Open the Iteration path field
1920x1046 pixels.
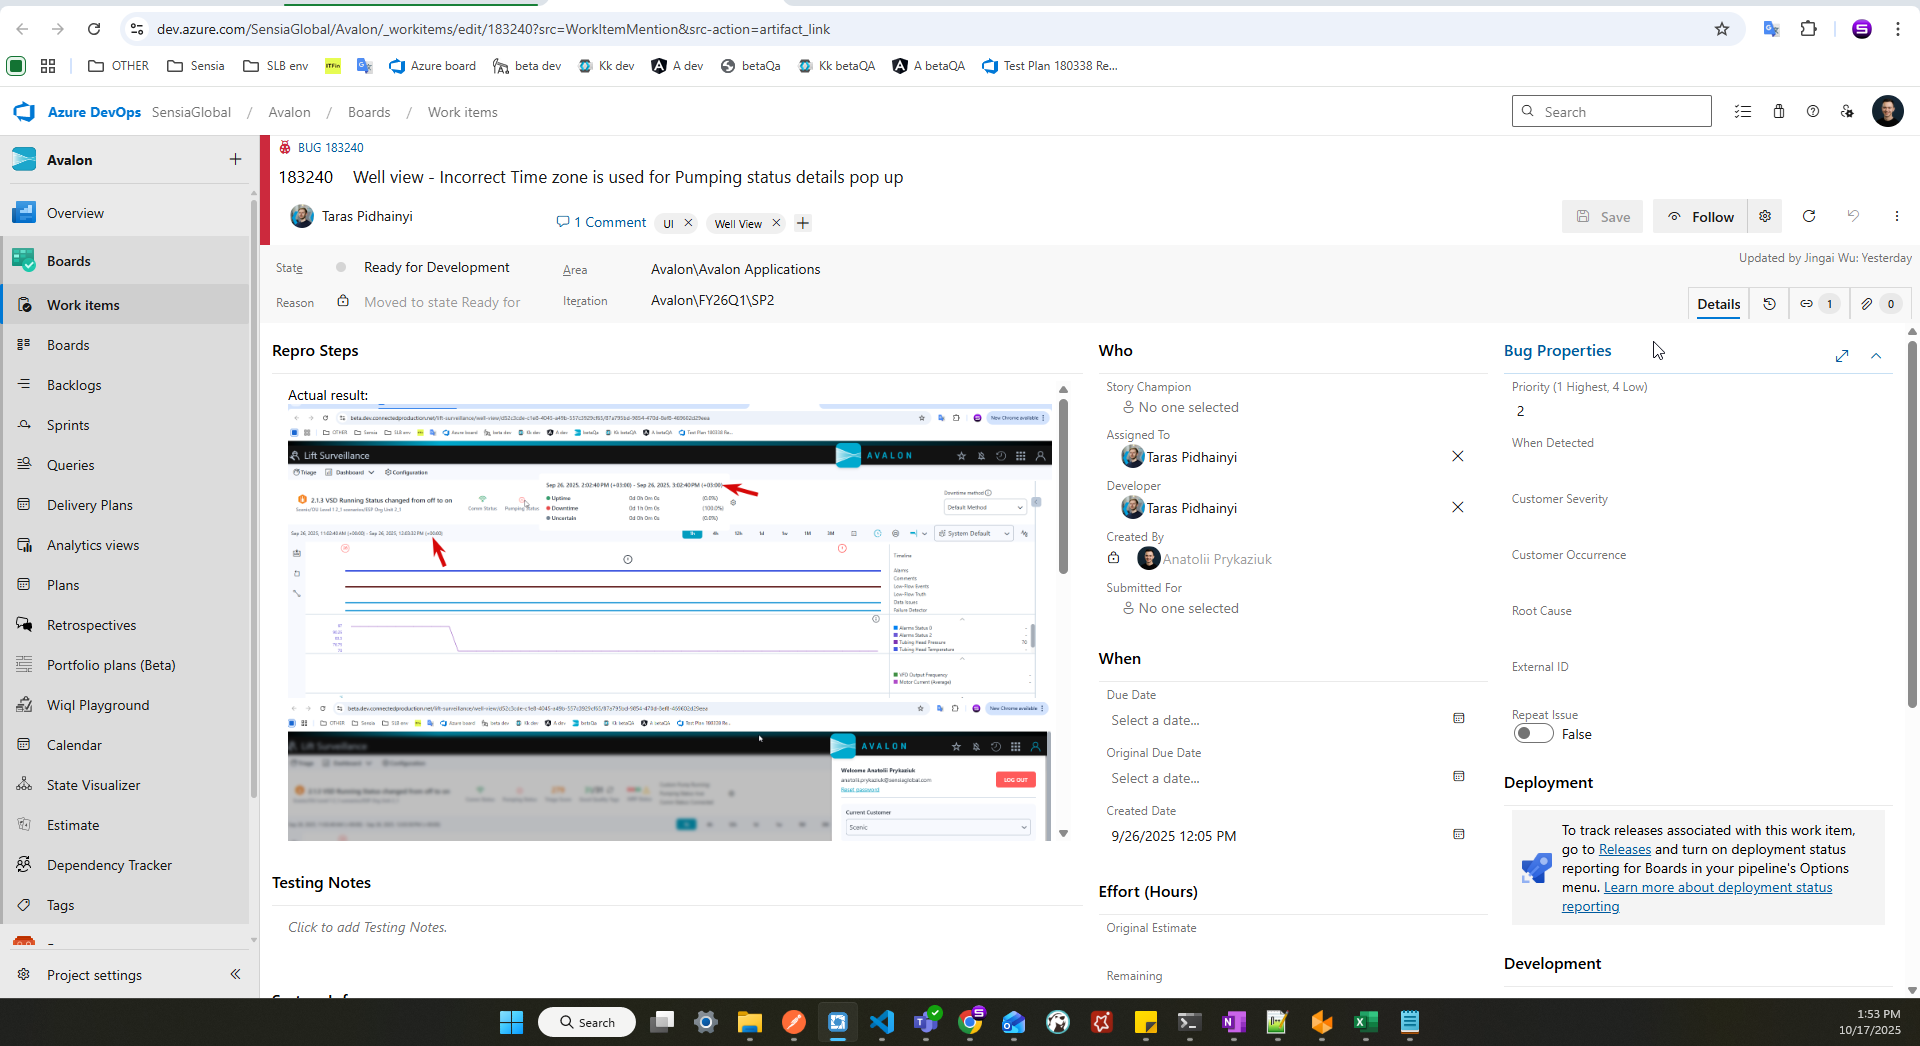[x=712, y=300]
